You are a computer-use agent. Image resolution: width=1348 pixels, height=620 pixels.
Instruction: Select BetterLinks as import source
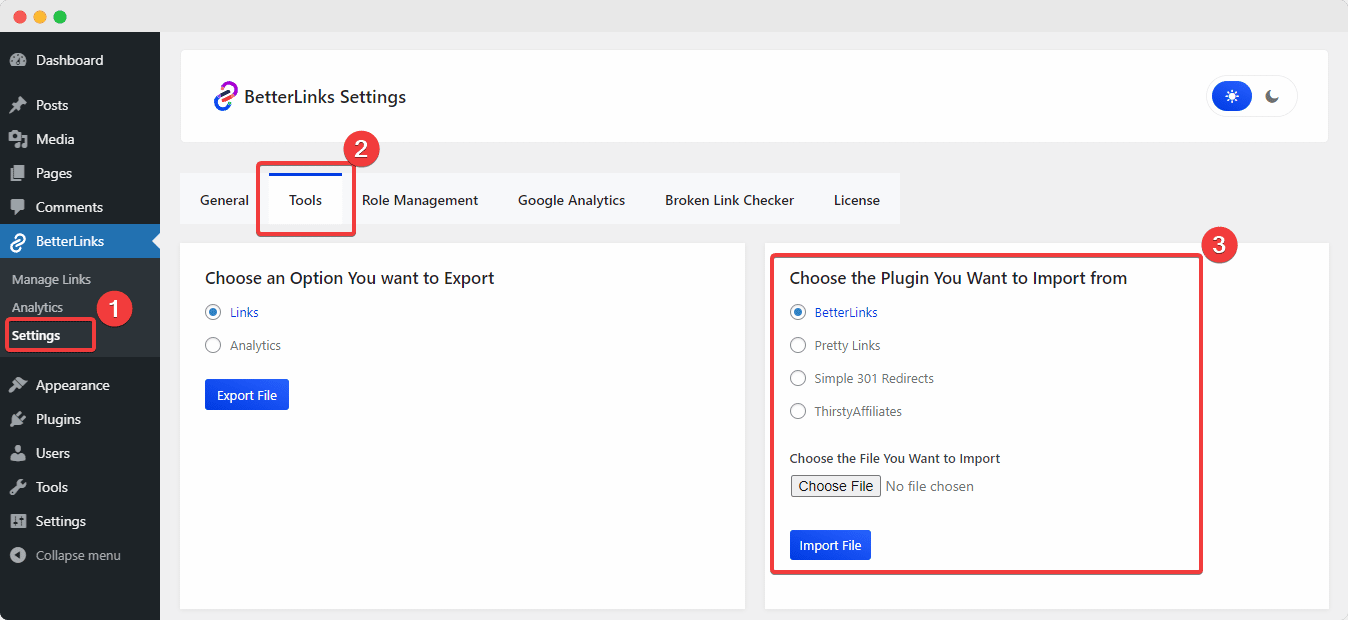point(798,312)
